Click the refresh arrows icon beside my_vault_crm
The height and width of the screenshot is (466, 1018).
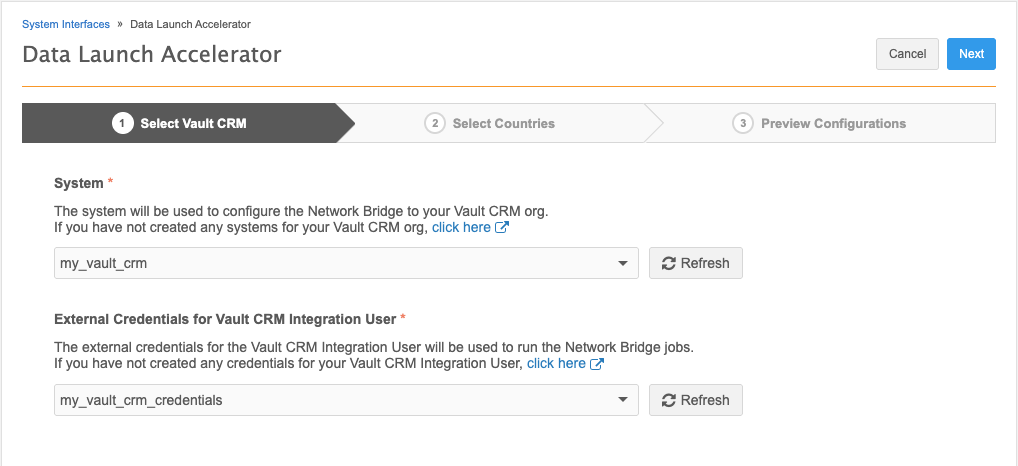pos(669,264)
